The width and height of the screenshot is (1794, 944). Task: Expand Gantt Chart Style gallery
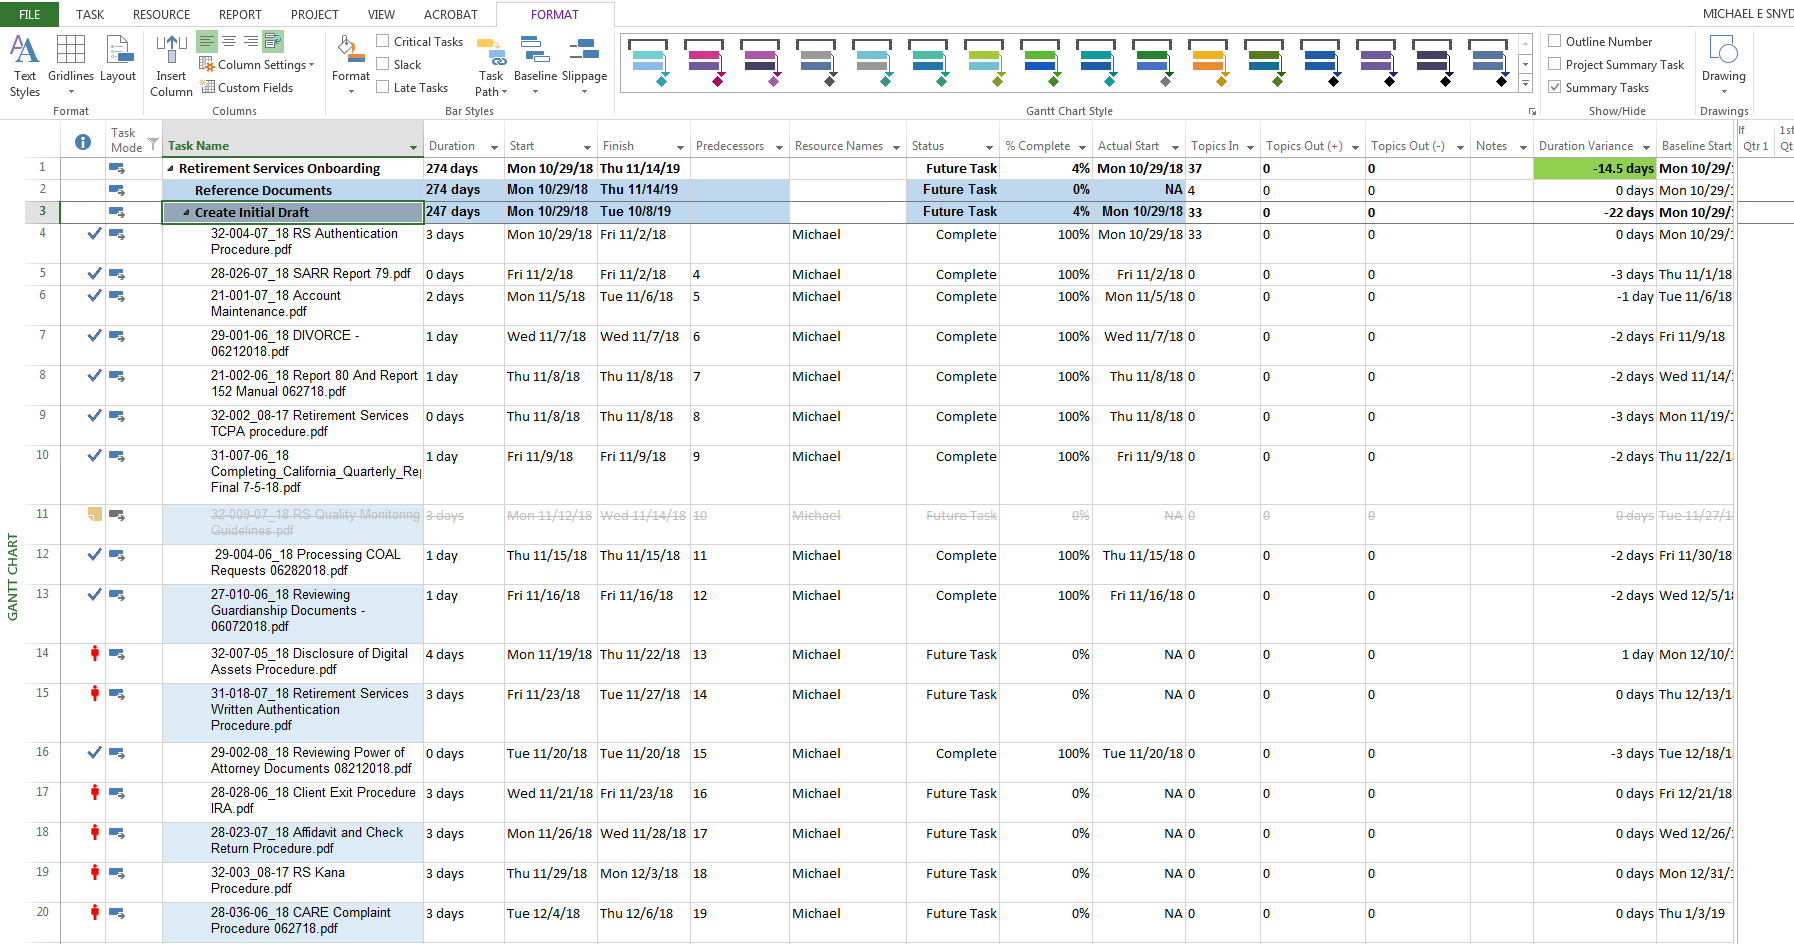click(1525, 84)
